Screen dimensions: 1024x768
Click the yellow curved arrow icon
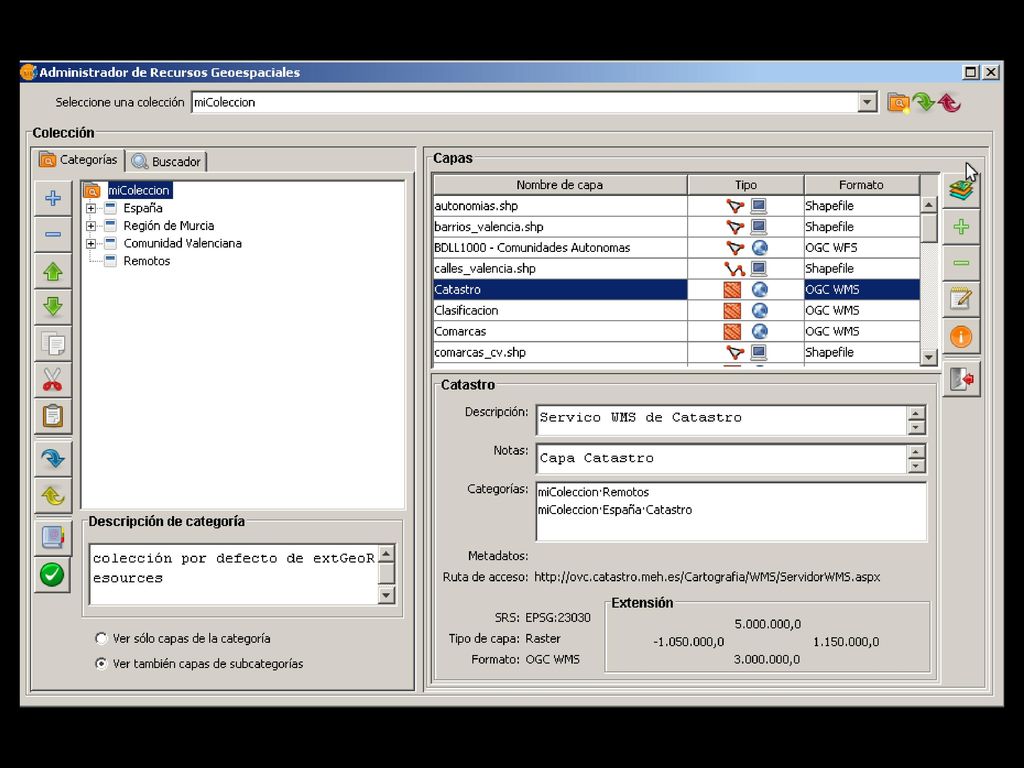tap(53, 496)
